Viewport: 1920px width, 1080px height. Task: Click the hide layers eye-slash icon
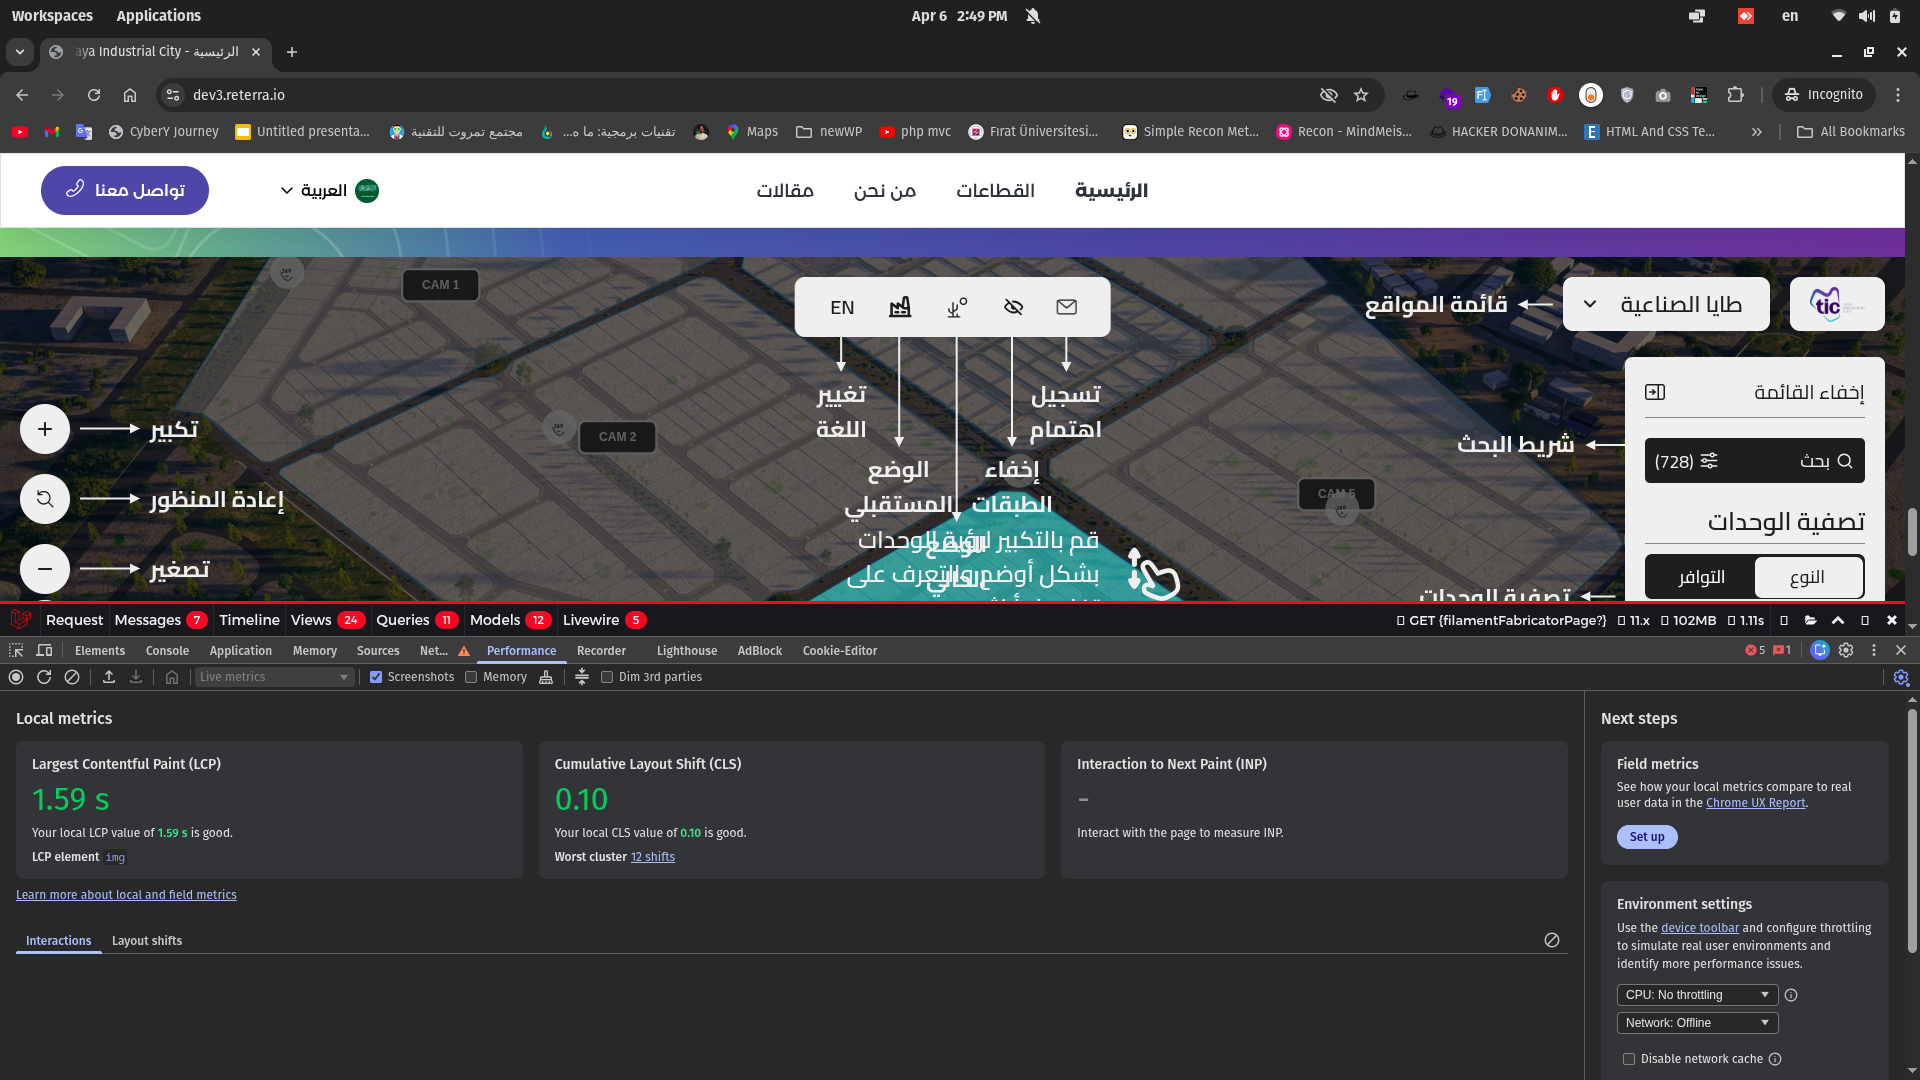(1013, 307)
